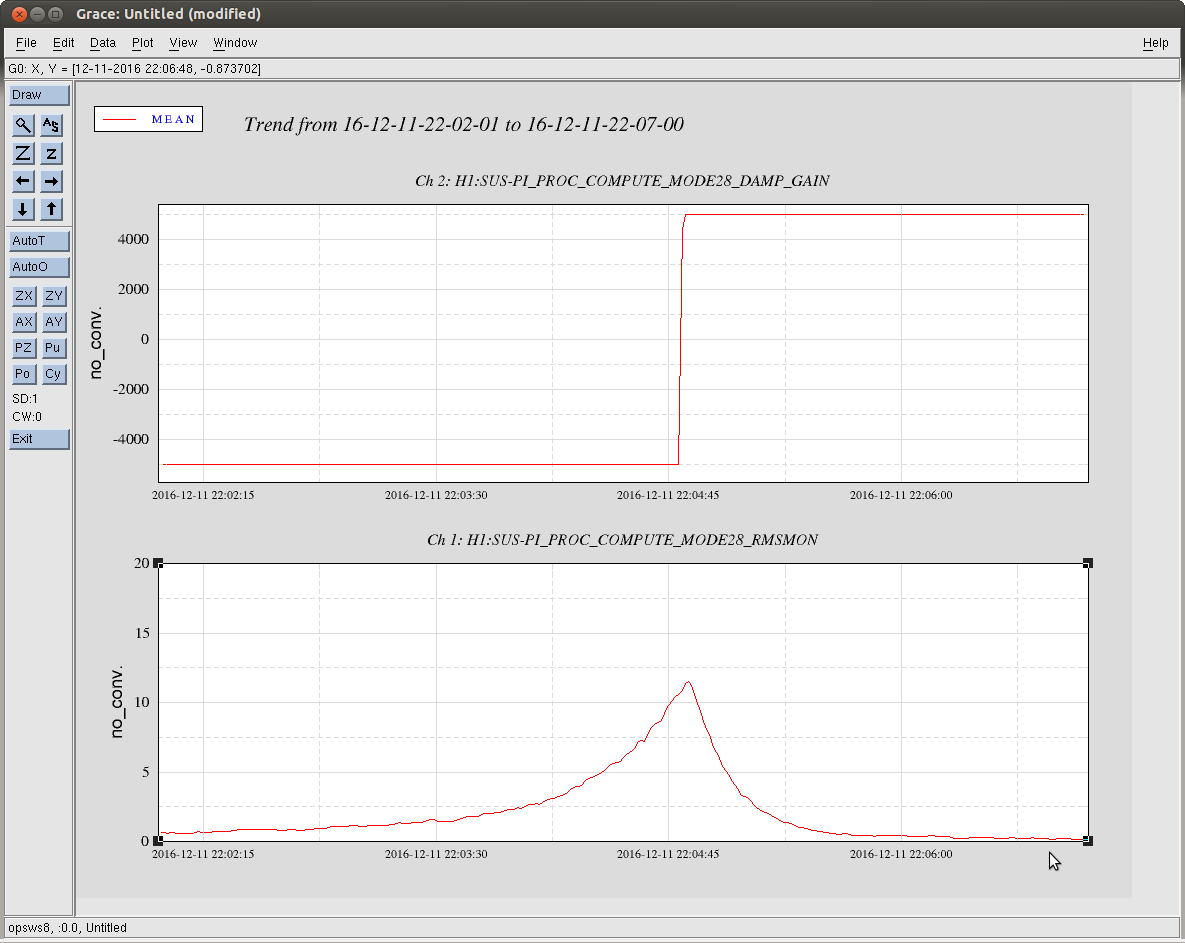Click the 22:06:00 tick label under RMSMON graph
This screenshot has height=943, width=1185.
901,855
